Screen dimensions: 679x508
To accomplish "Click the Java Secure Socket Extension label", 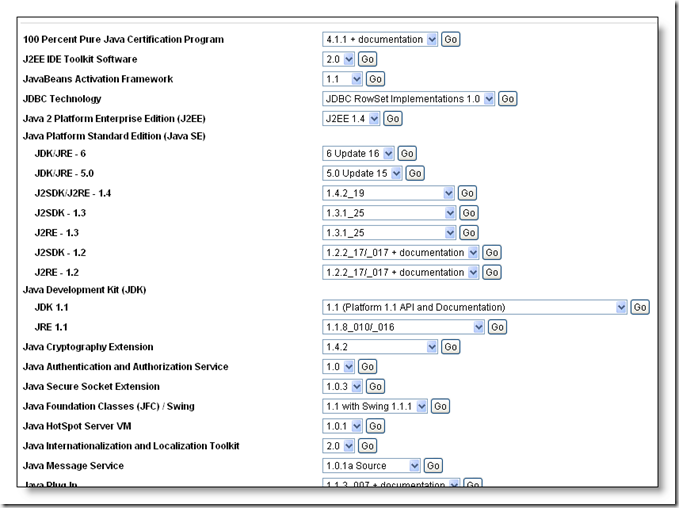I will click(x=91, y=386).
